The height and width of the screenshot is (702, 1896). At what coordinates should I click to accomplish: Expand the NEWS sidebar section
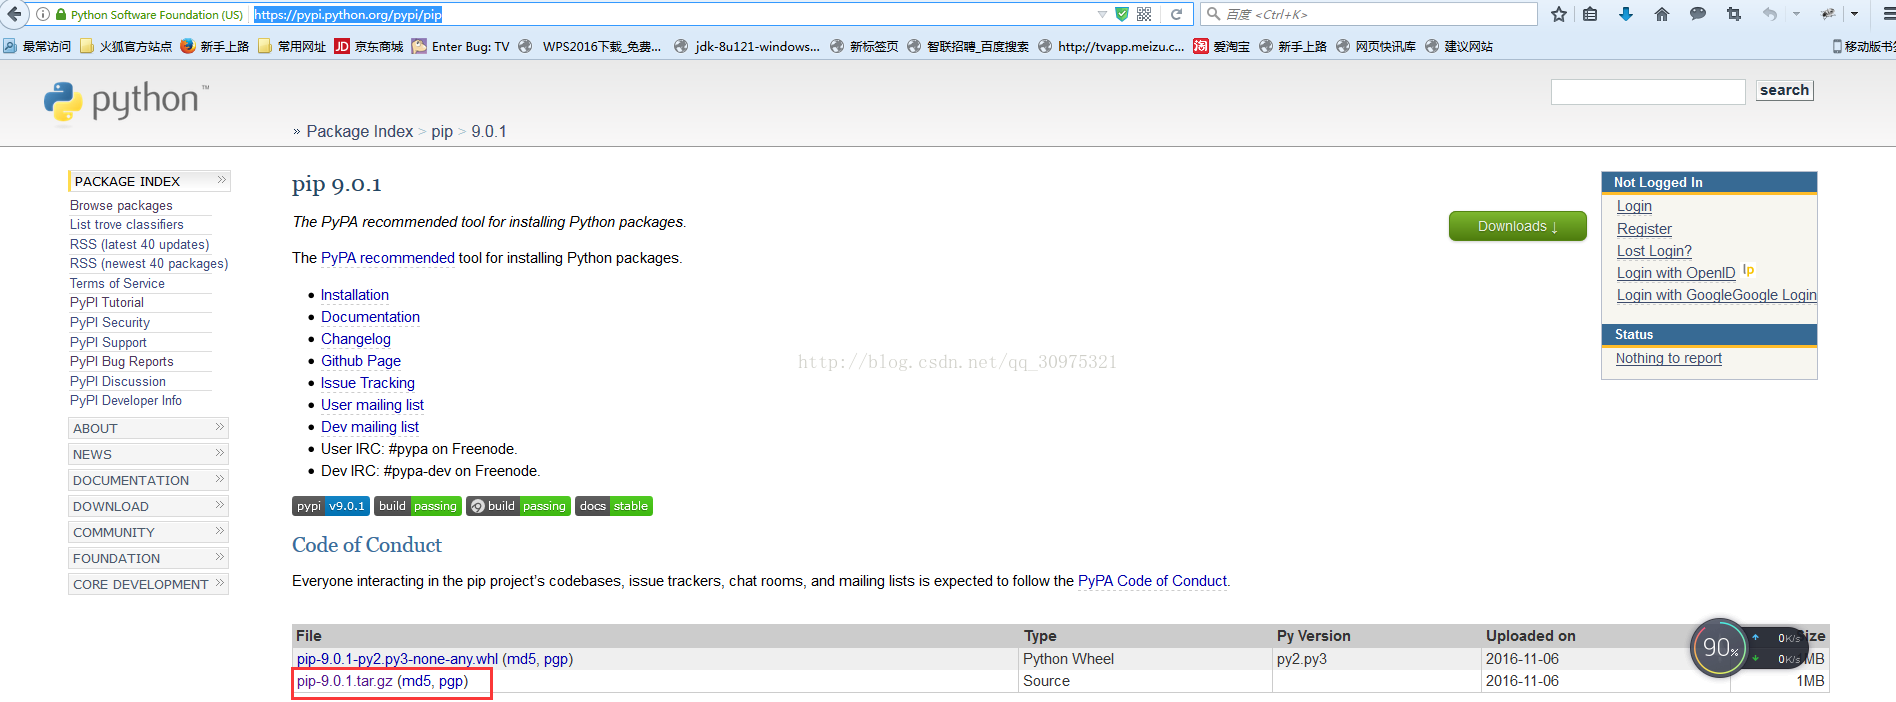coord(149,454)
